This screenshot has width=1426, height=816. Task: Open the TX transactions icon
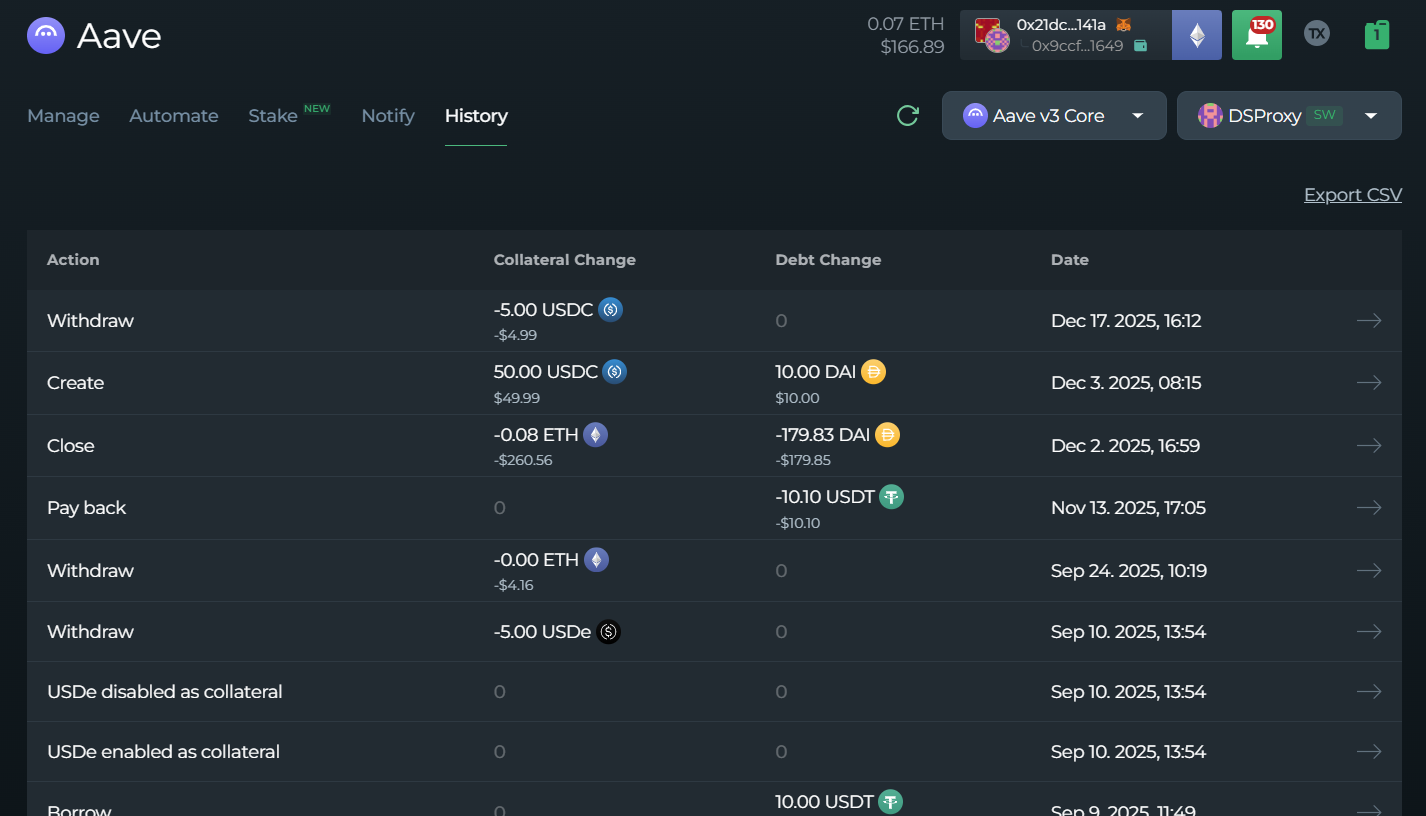pyautogui.click(x=1317, y=34)
